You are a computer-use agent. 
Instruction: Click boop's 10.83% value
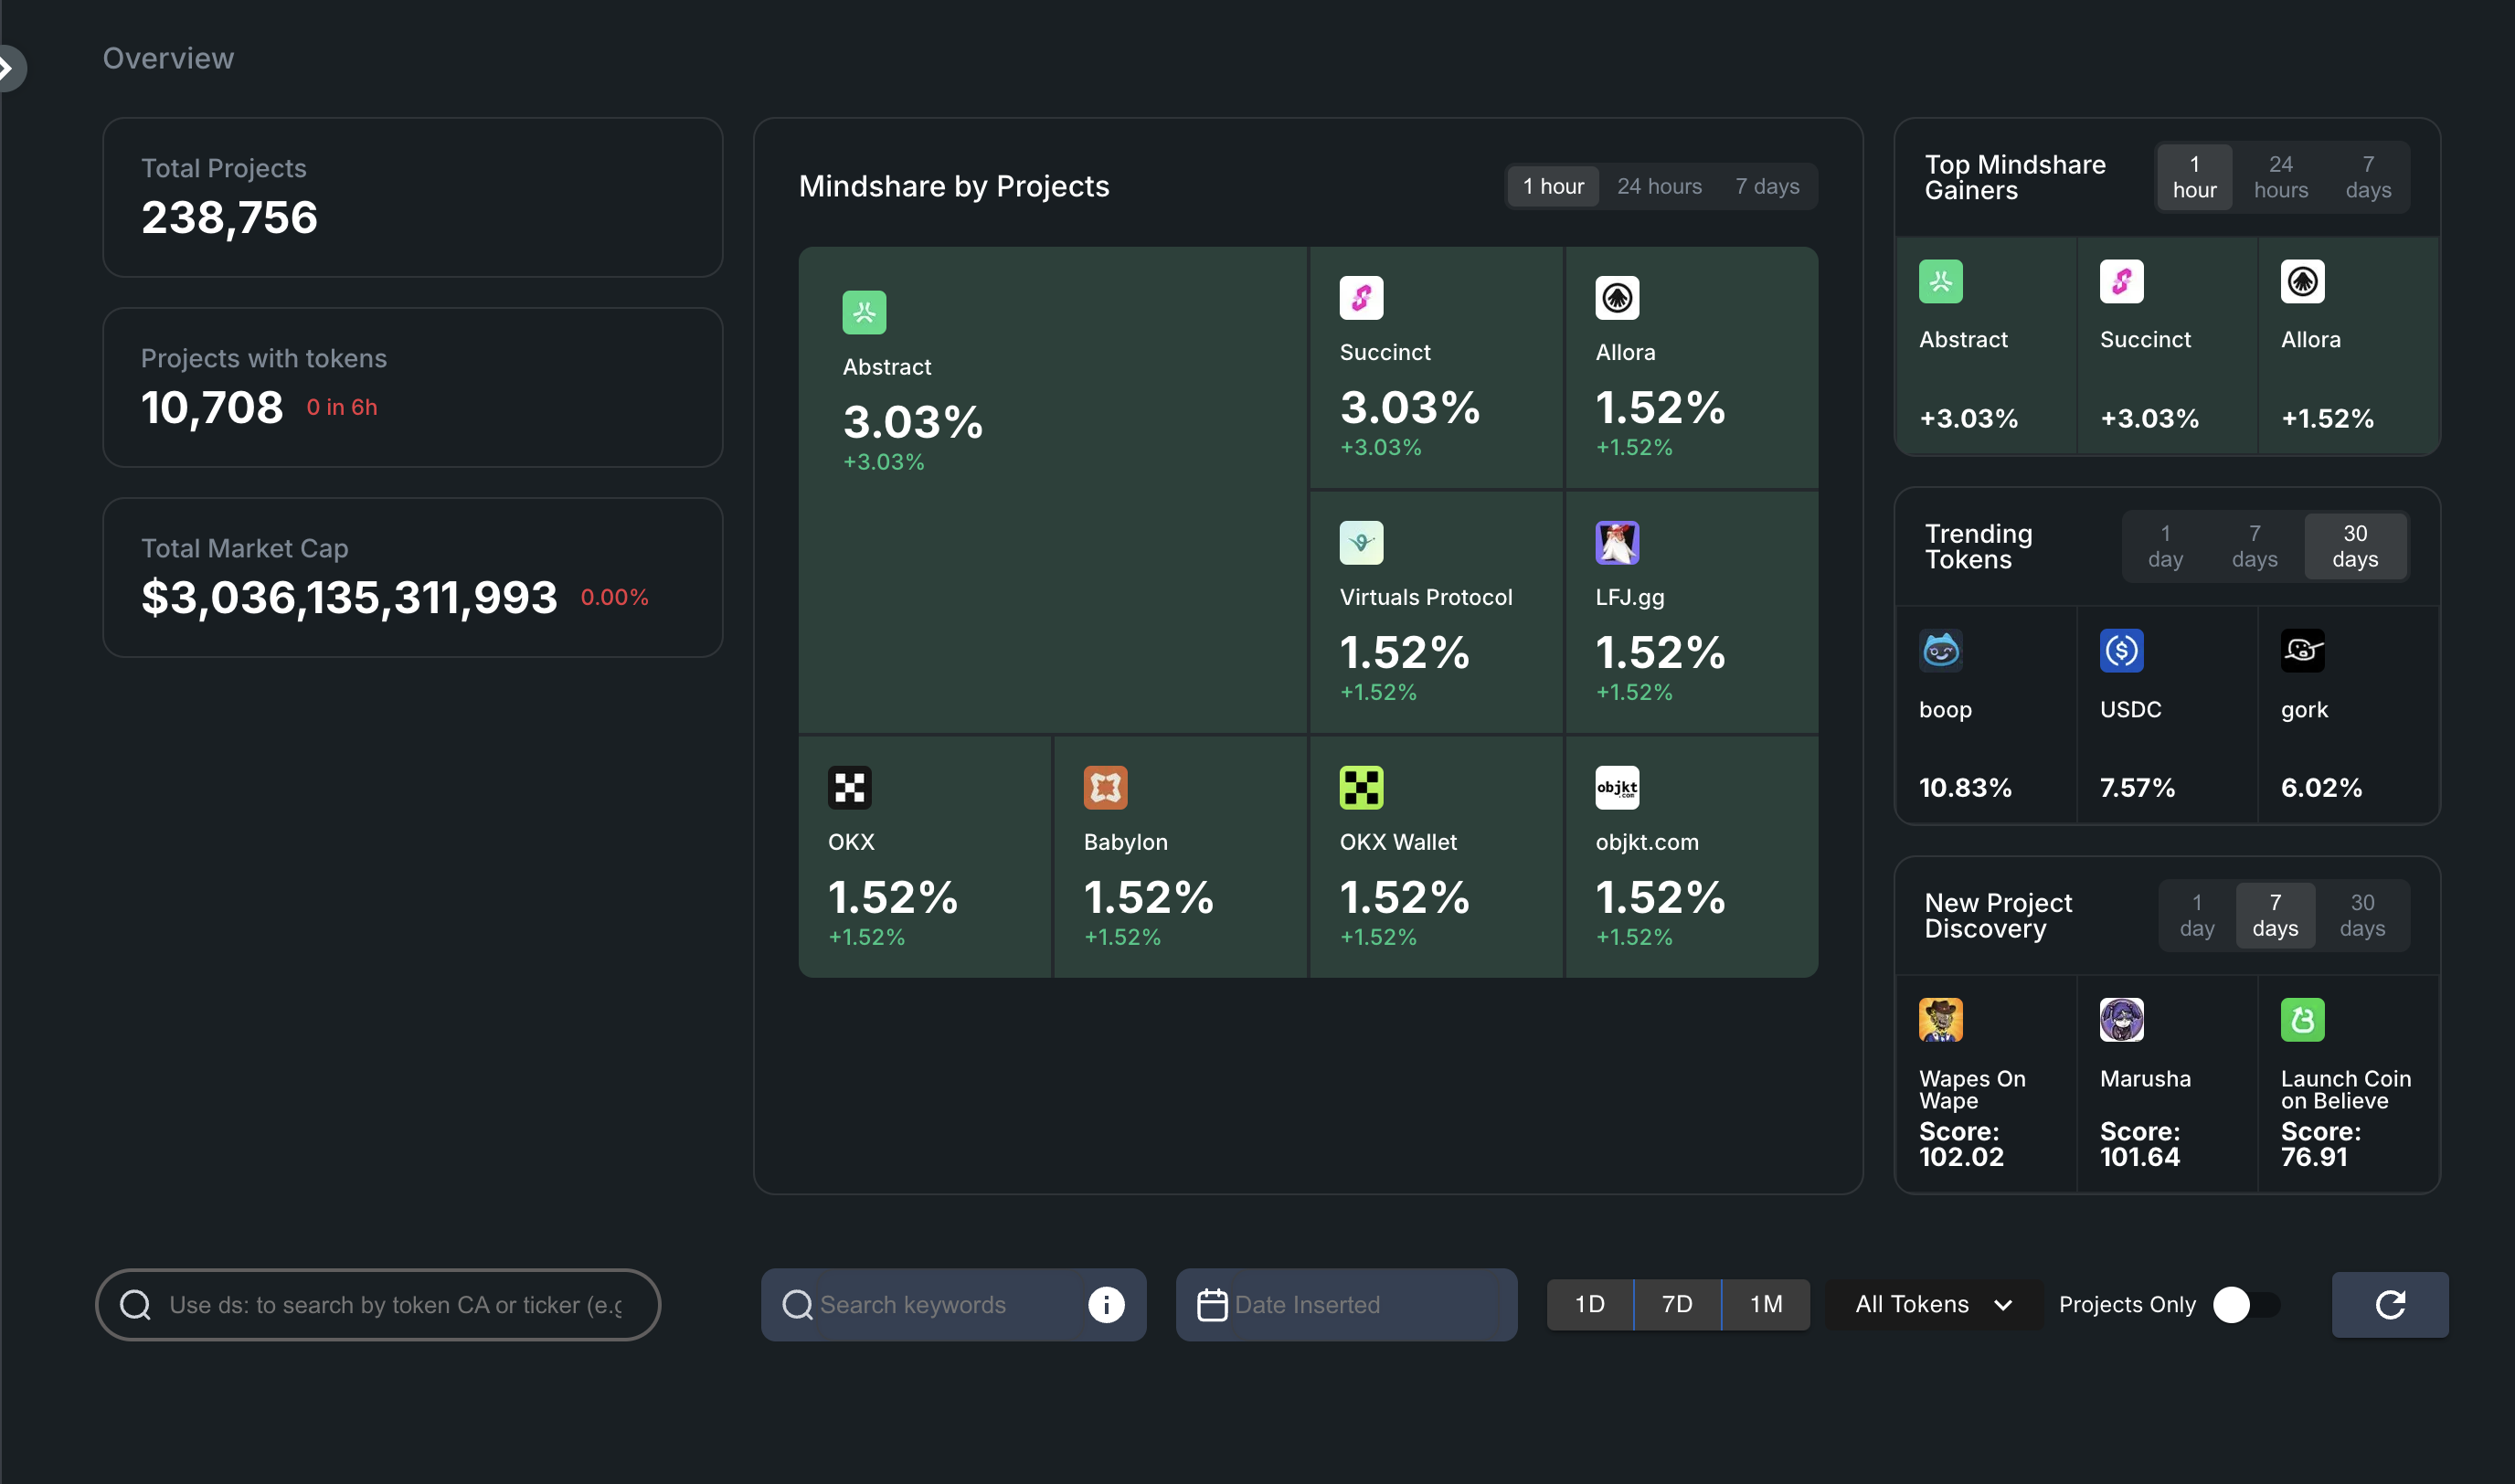pos(1965,787)
